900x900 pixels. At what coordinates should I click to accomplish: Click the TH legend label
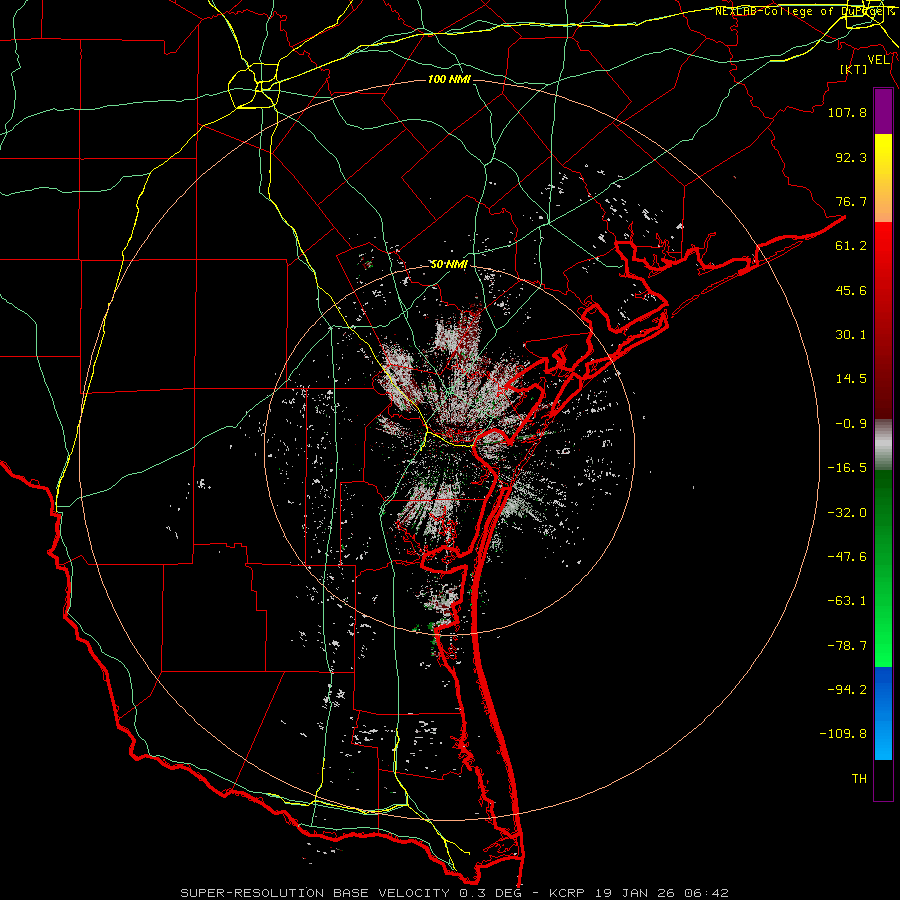click(859, 779)
